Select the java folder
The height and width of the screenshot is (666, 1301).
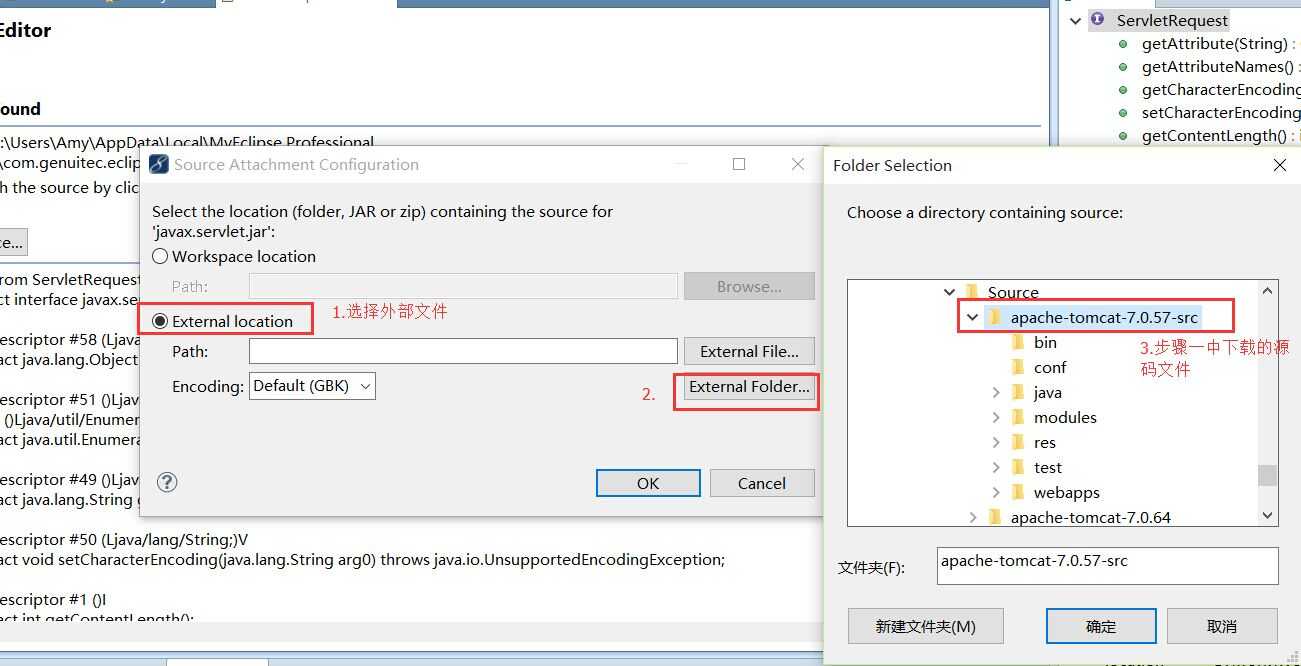(x=1048, y=392)
